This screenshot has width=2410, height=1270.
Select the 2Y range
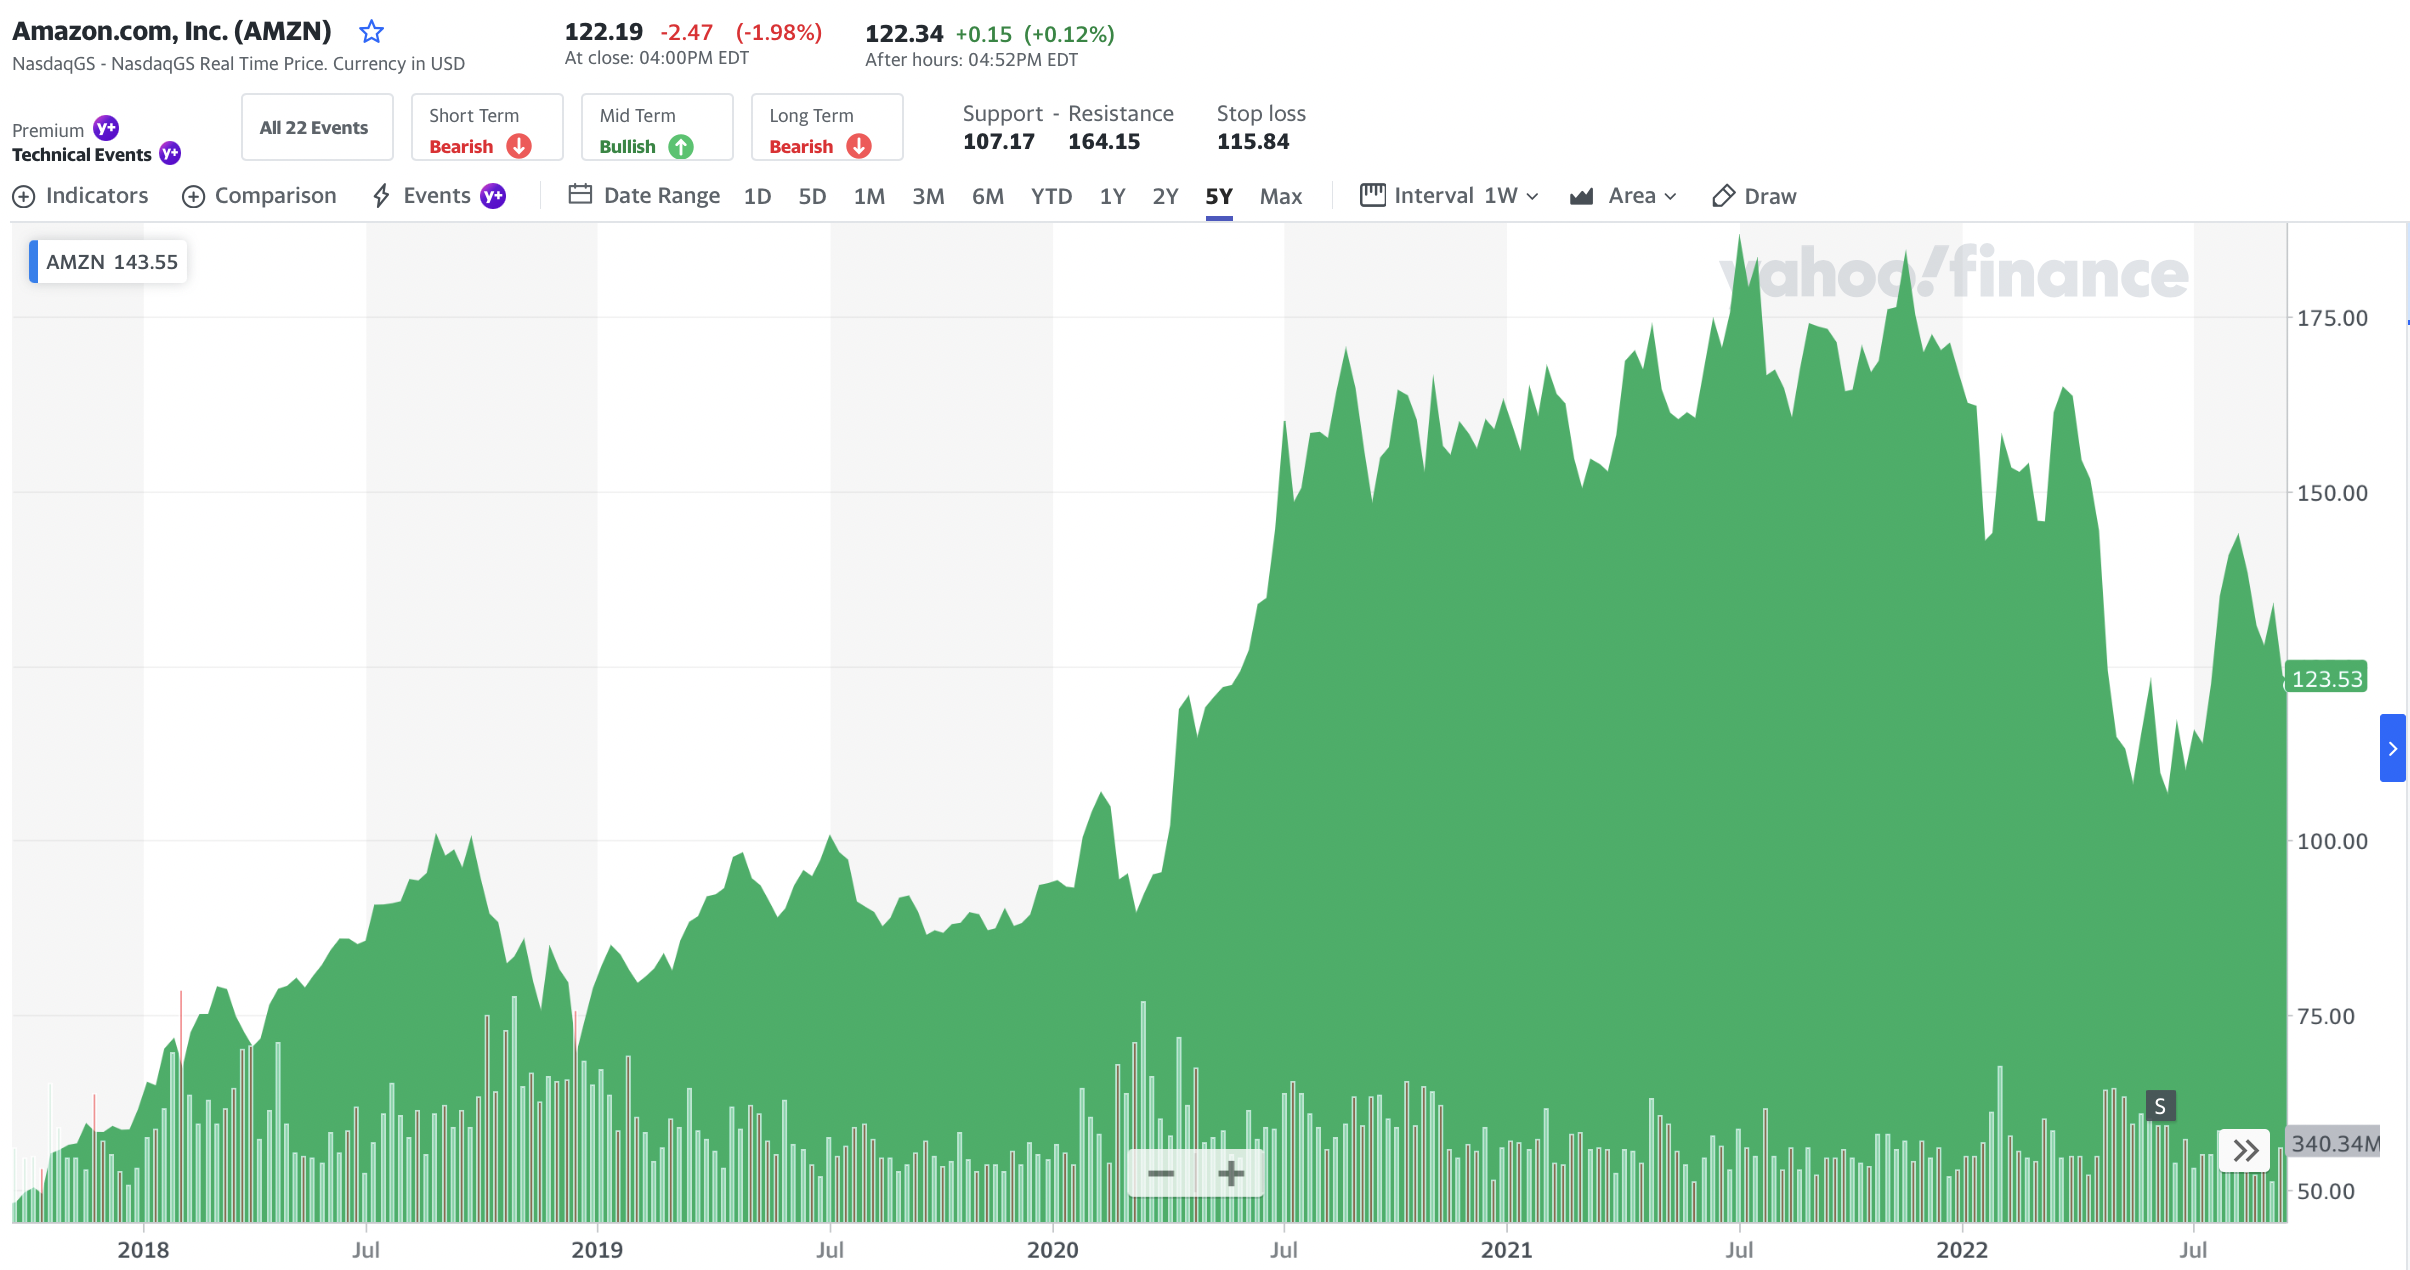point(1165,196)
